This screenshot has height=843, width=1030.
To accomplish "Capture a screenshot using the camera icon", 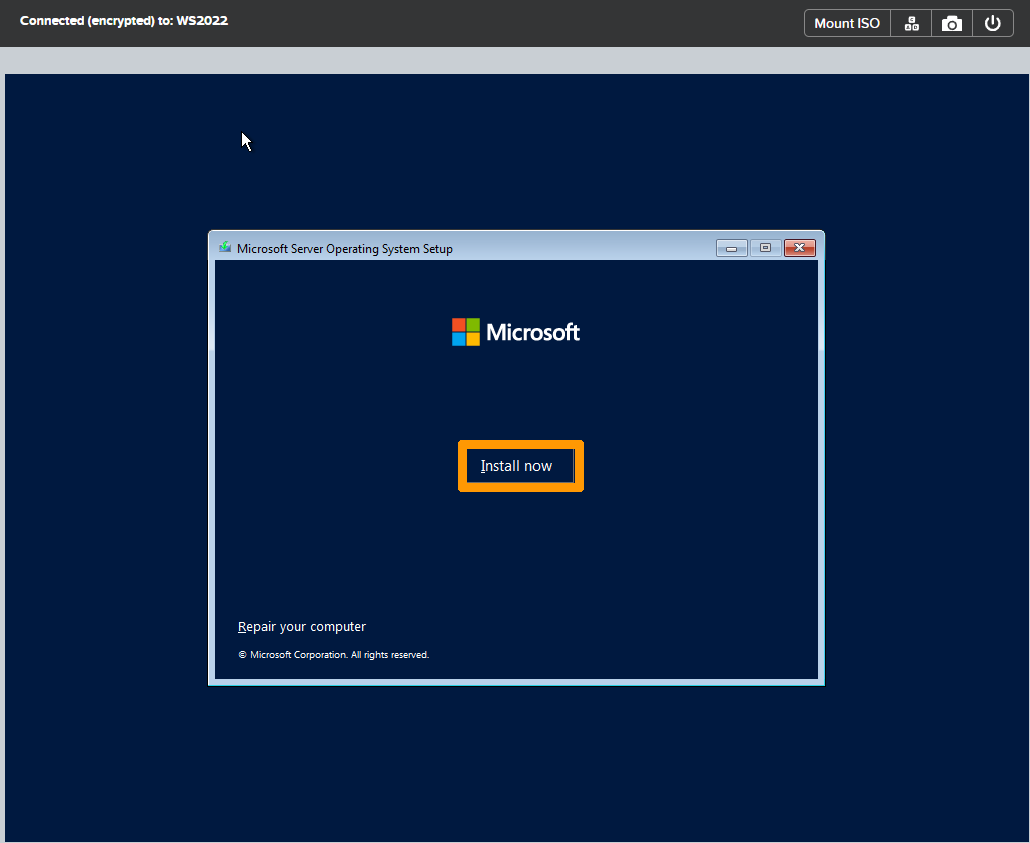I will coord(951,22).
